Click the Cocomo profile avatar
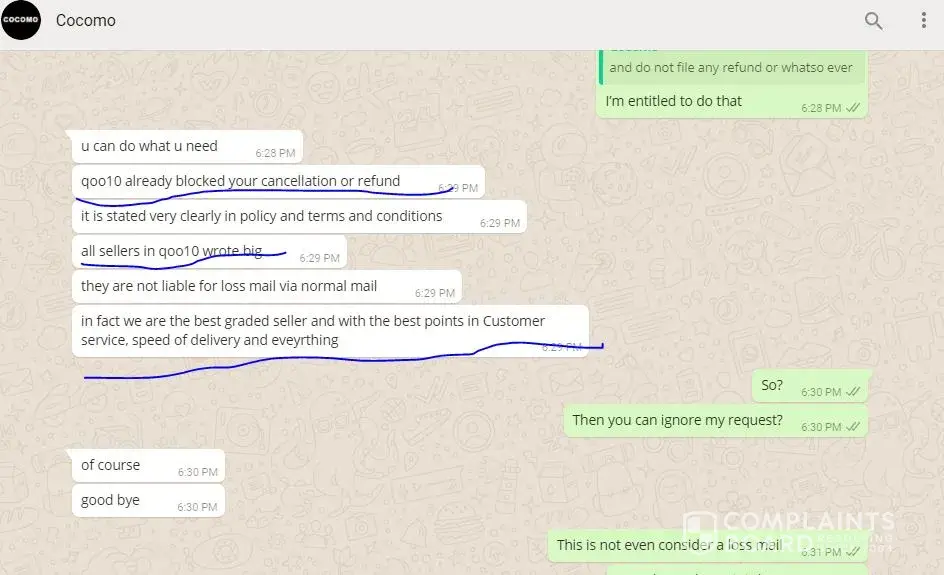 point(20,20)
